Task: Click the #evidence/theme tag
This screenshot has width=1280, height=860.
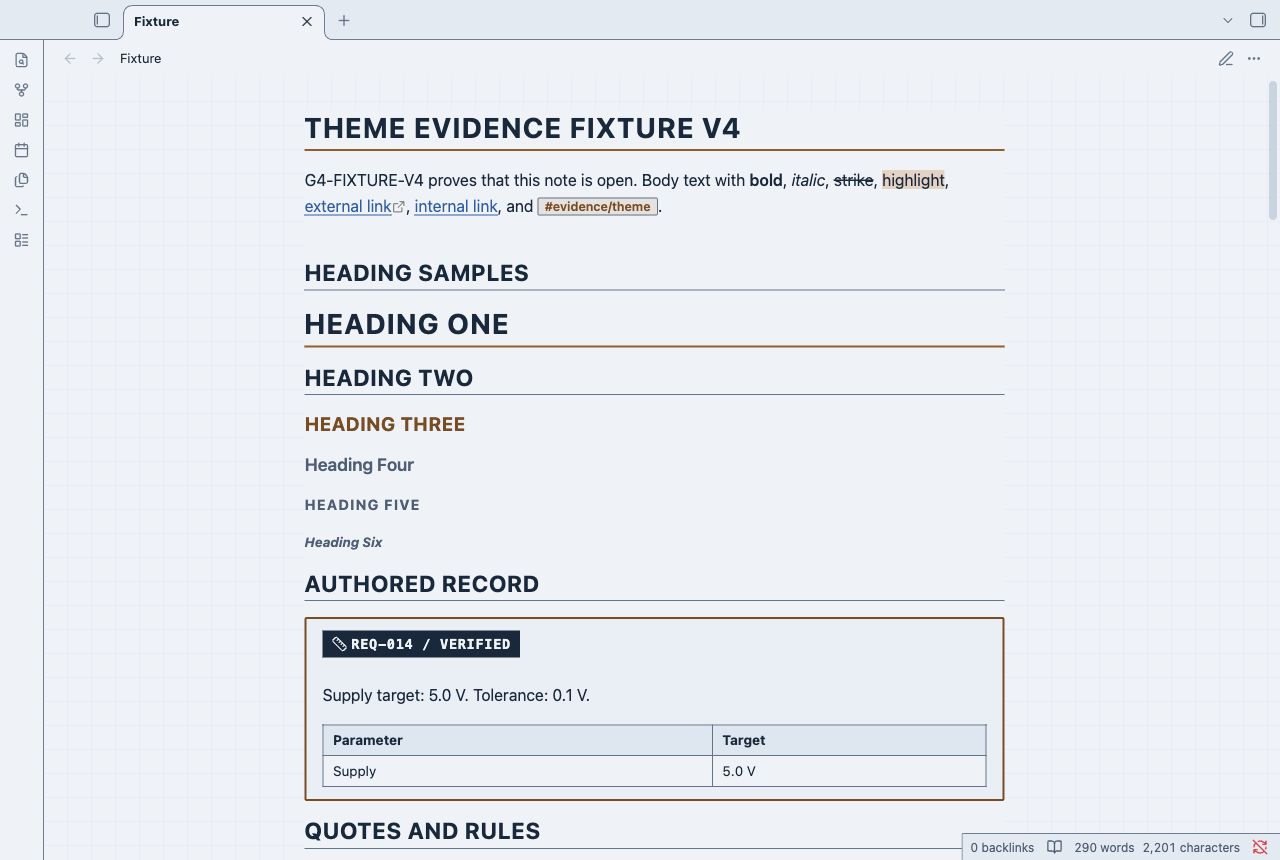Action: (598, 207)
